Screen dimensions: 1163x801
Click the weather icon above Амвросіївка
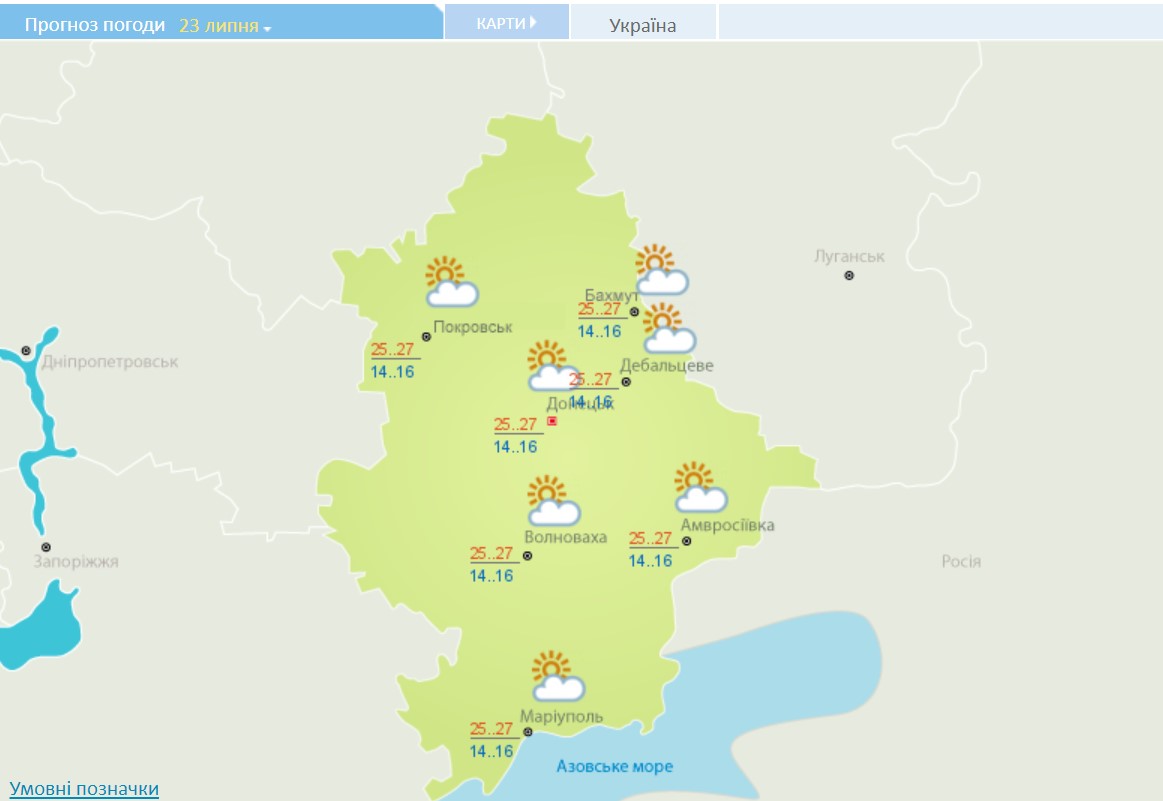tap(700, 488)
